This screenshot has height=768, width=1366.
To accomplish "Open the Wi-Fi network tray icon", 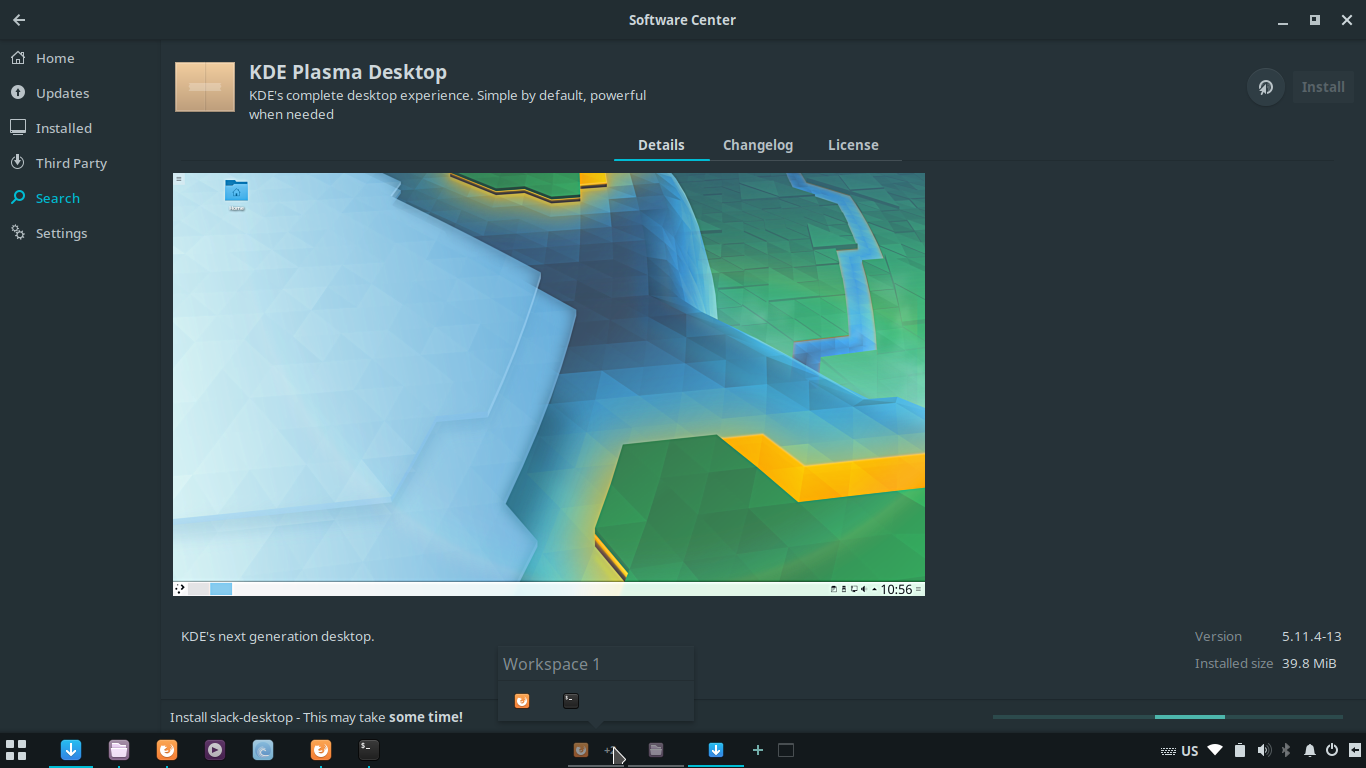I will (1215, 750).
